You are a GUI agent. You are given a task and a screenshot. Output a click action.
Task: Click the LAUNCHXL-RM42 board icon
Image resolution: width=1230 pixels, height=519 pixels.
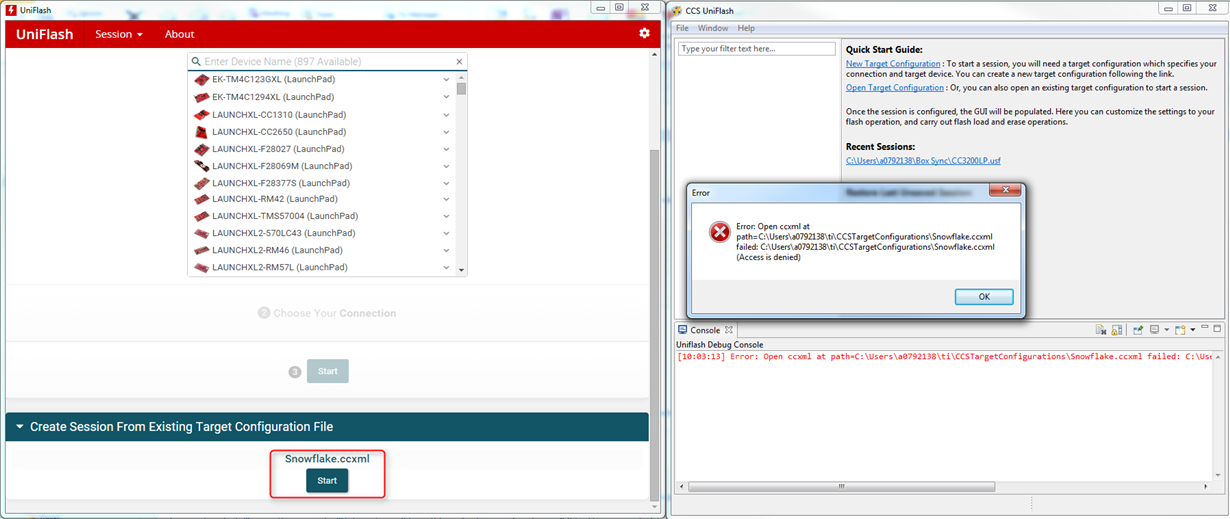(202, 199)
